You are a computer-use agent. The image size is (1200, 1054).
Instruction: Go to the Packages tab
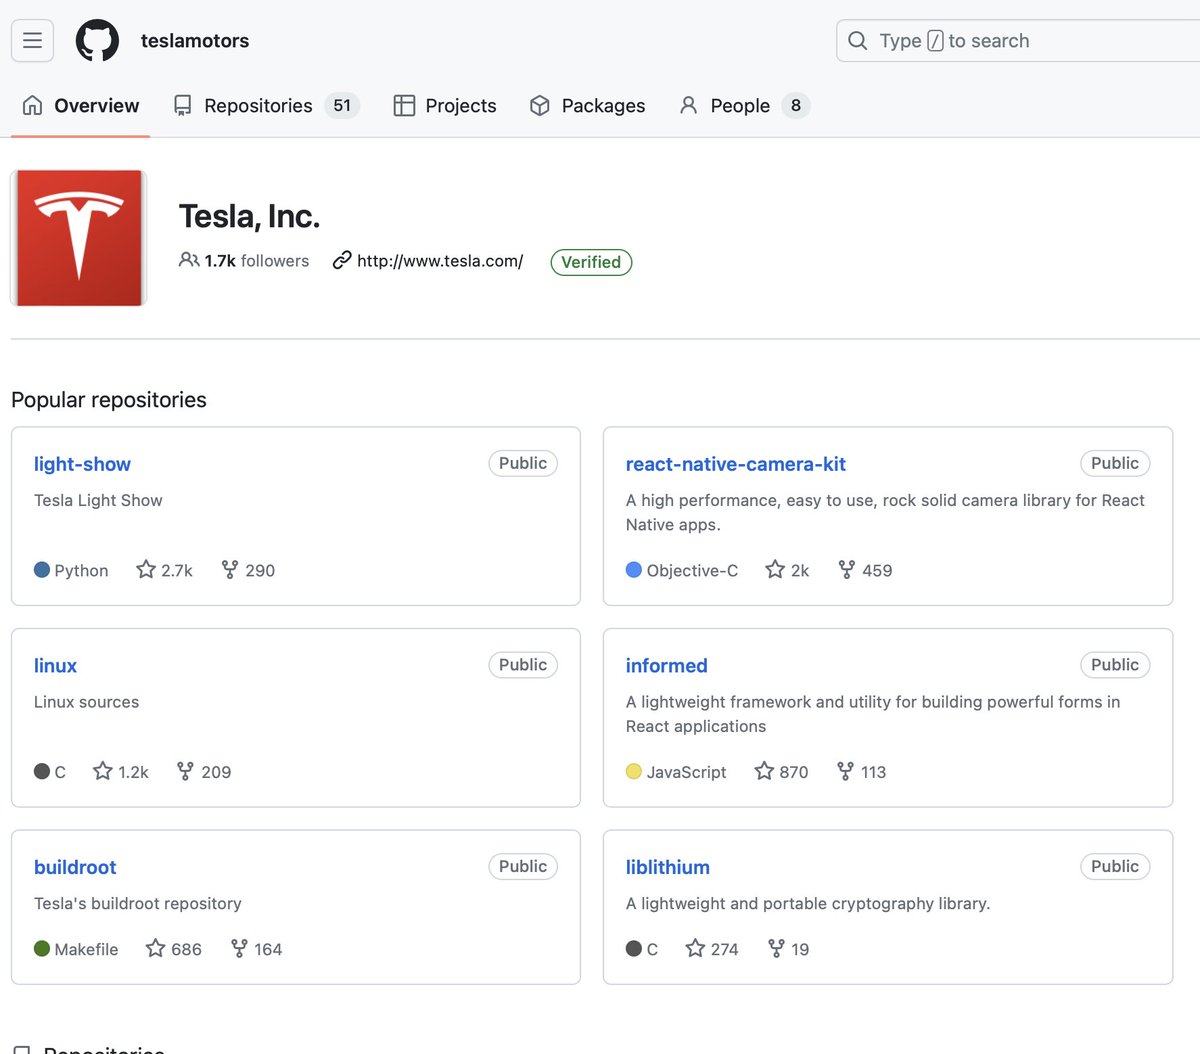pyautogui.click(x=588, y=106)
